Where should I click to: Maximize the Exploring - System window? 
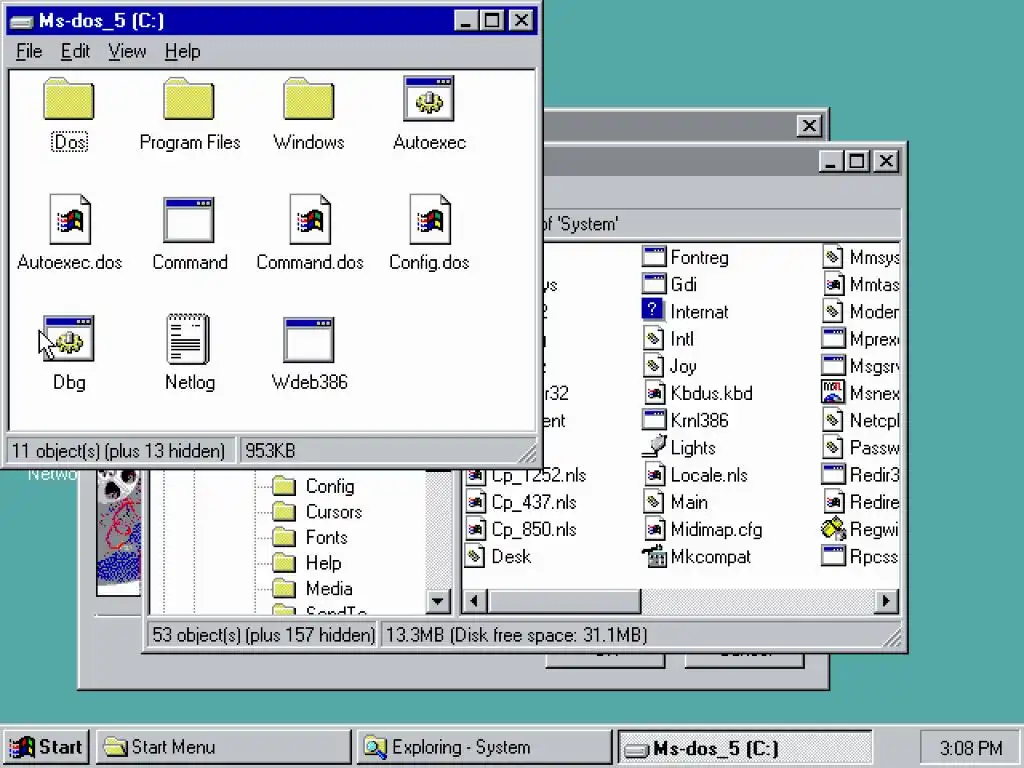point(857,161)
